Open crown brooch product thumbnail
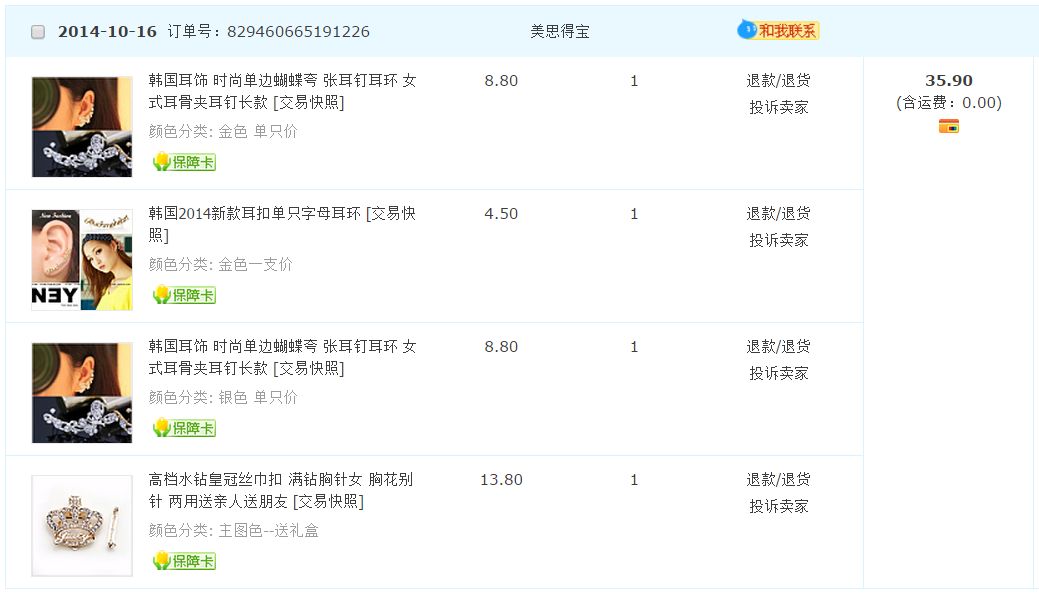This screenshot has width=1039, height=595. (x=82, y=526)
